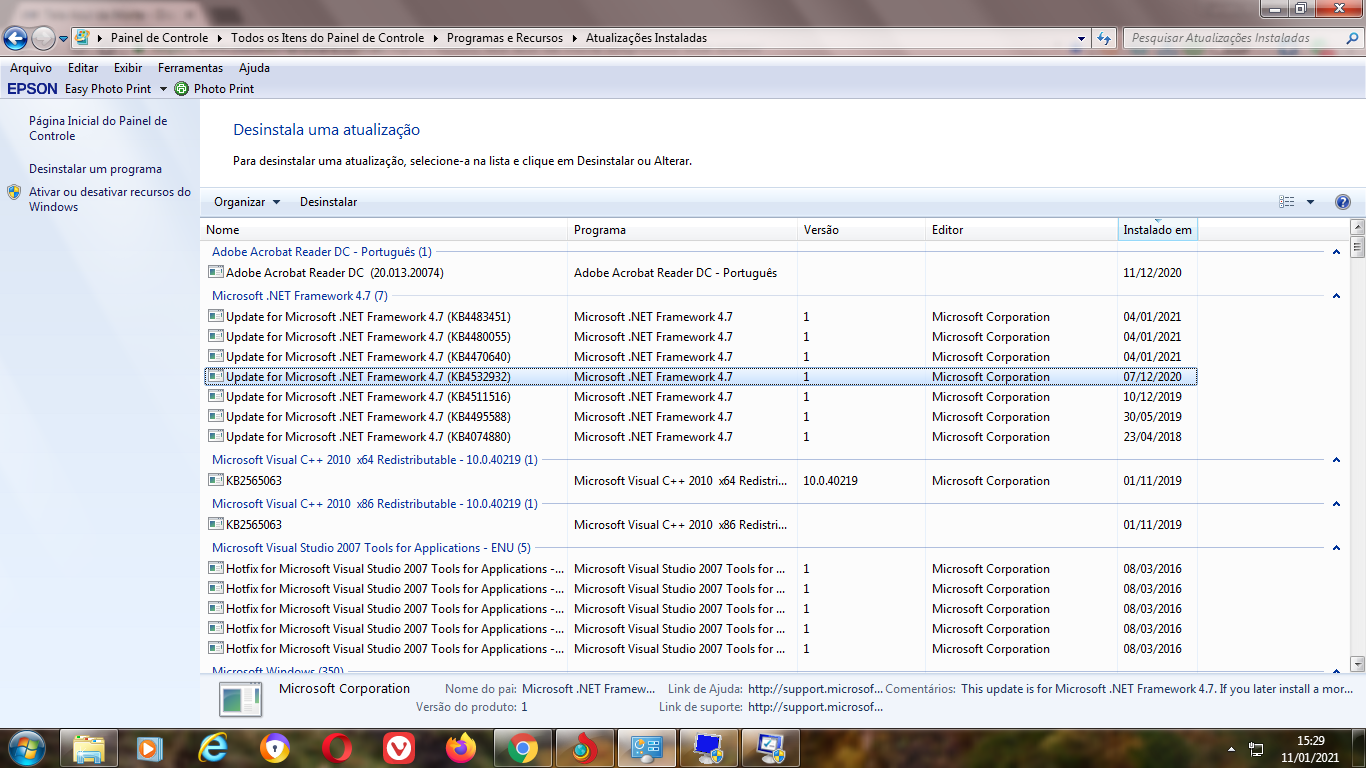Click the list scrollbar down arrow
The width and height of the screenshot is (1366, 768).
(x=1357, y=663)
